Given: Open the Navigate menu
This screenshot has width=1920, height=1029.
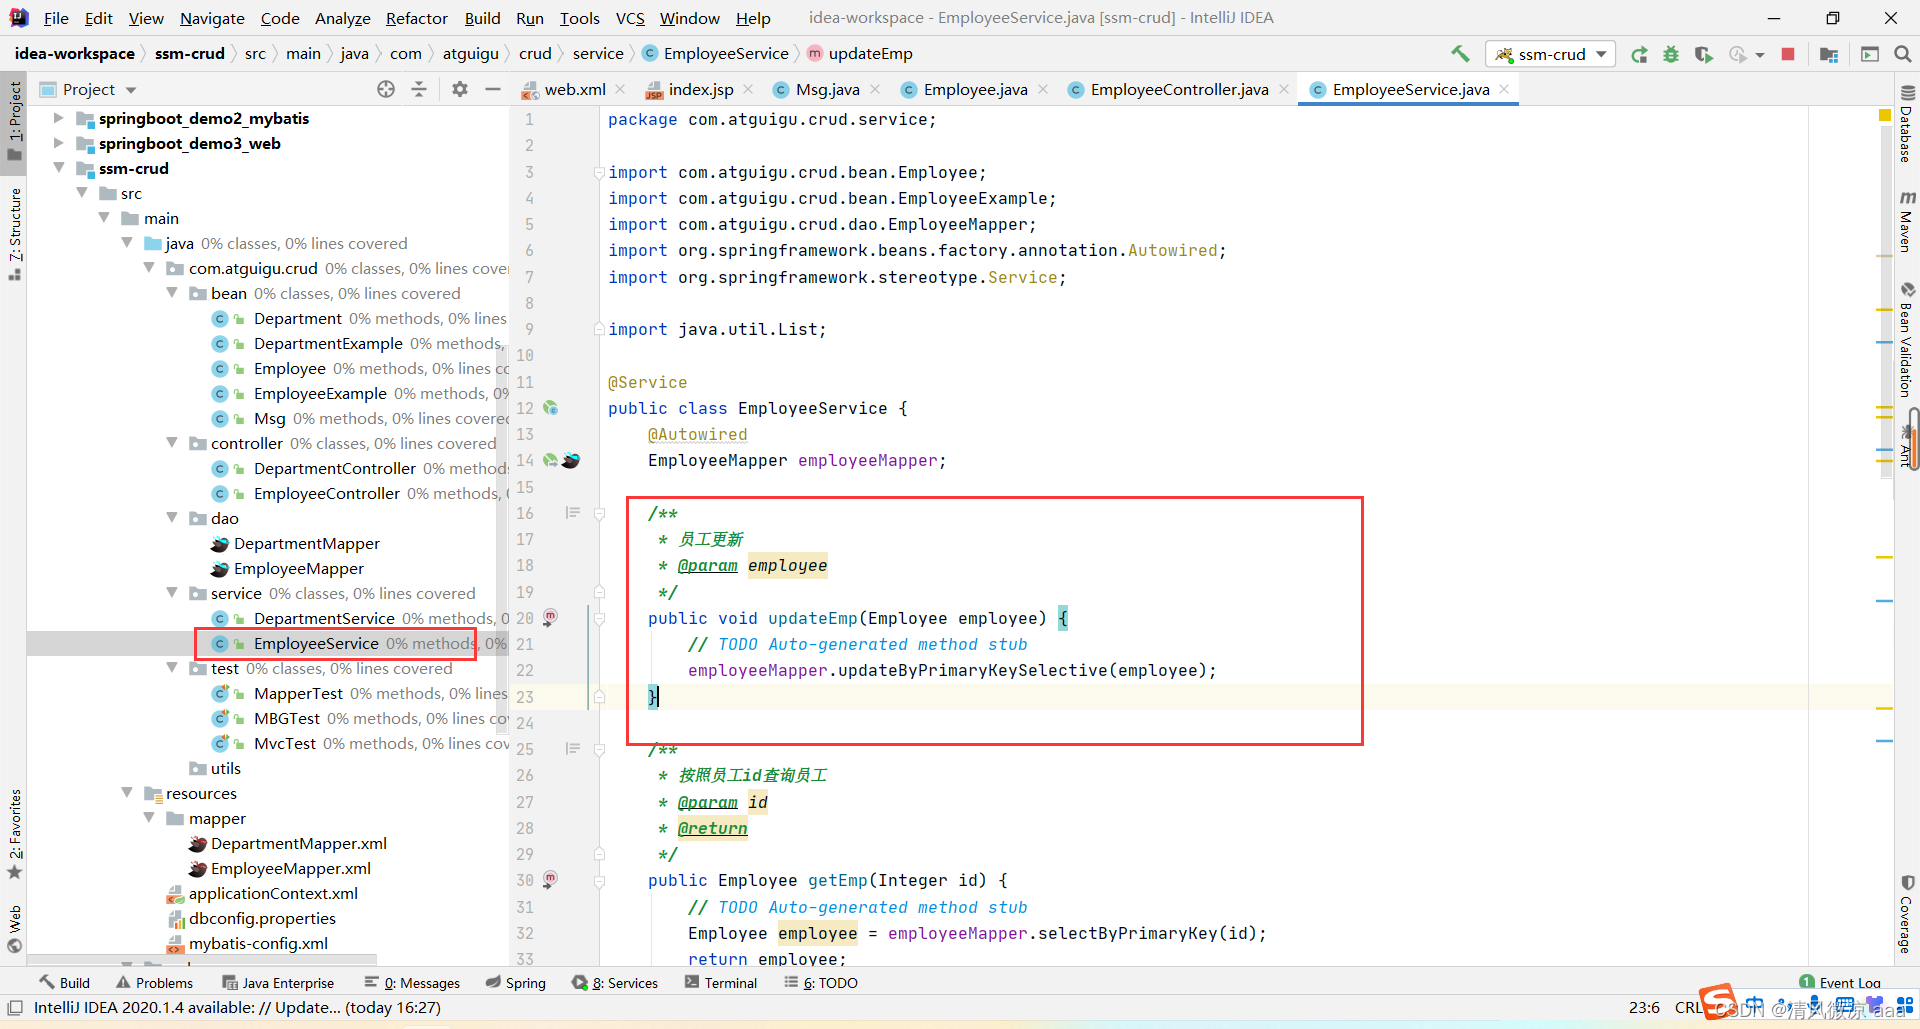Looking at the screenshot, I should [x=212, y=18].
